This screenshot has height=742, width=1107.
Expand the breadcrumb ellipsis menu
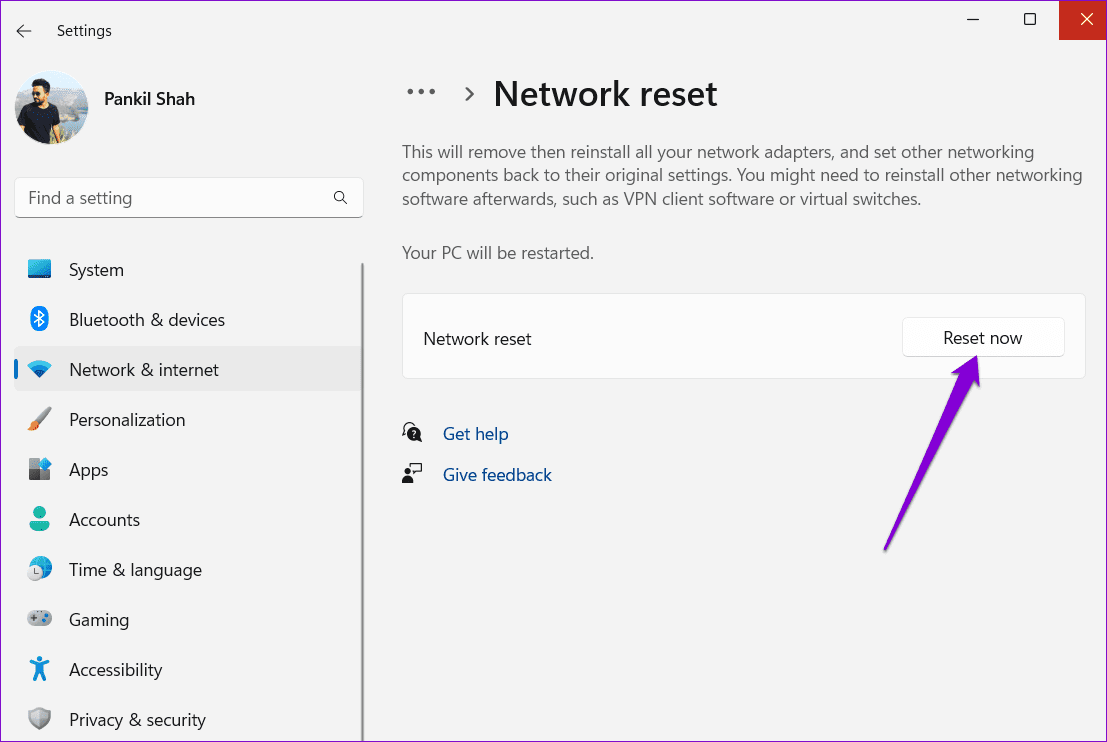click(x=420, y=93)
